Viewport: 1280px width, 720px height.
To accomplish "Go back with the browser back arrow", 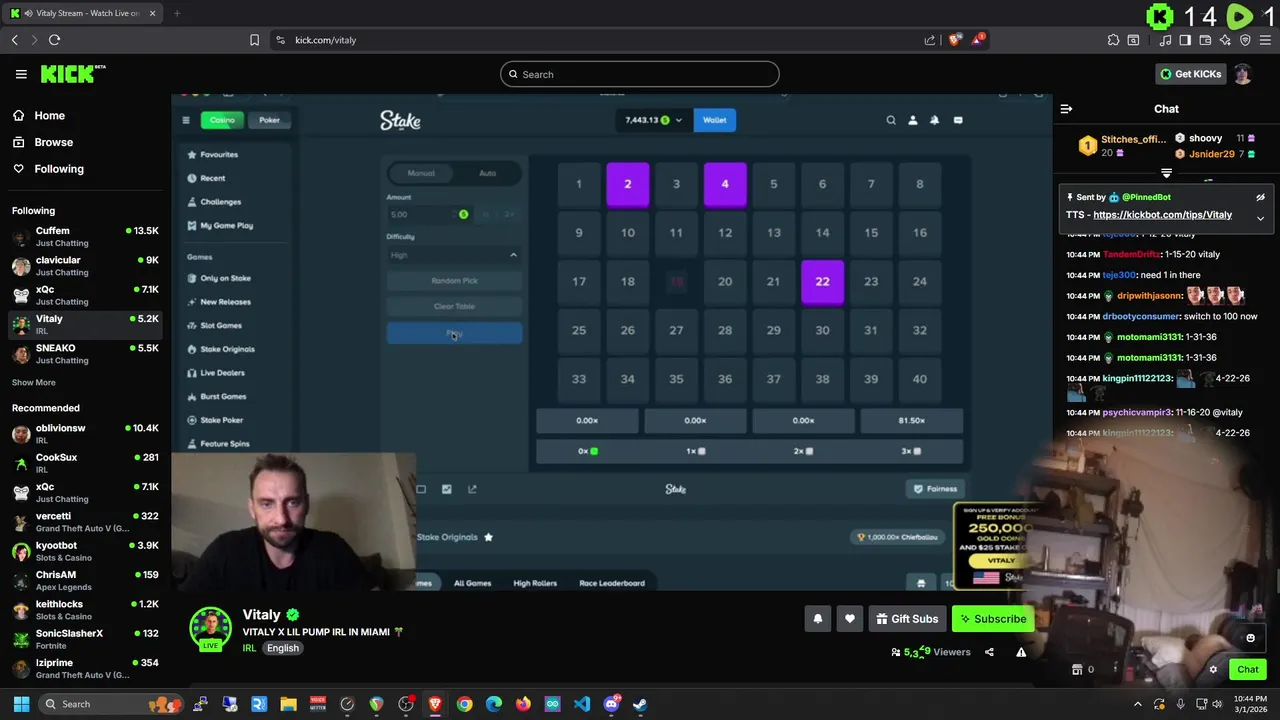I will 14,40.
